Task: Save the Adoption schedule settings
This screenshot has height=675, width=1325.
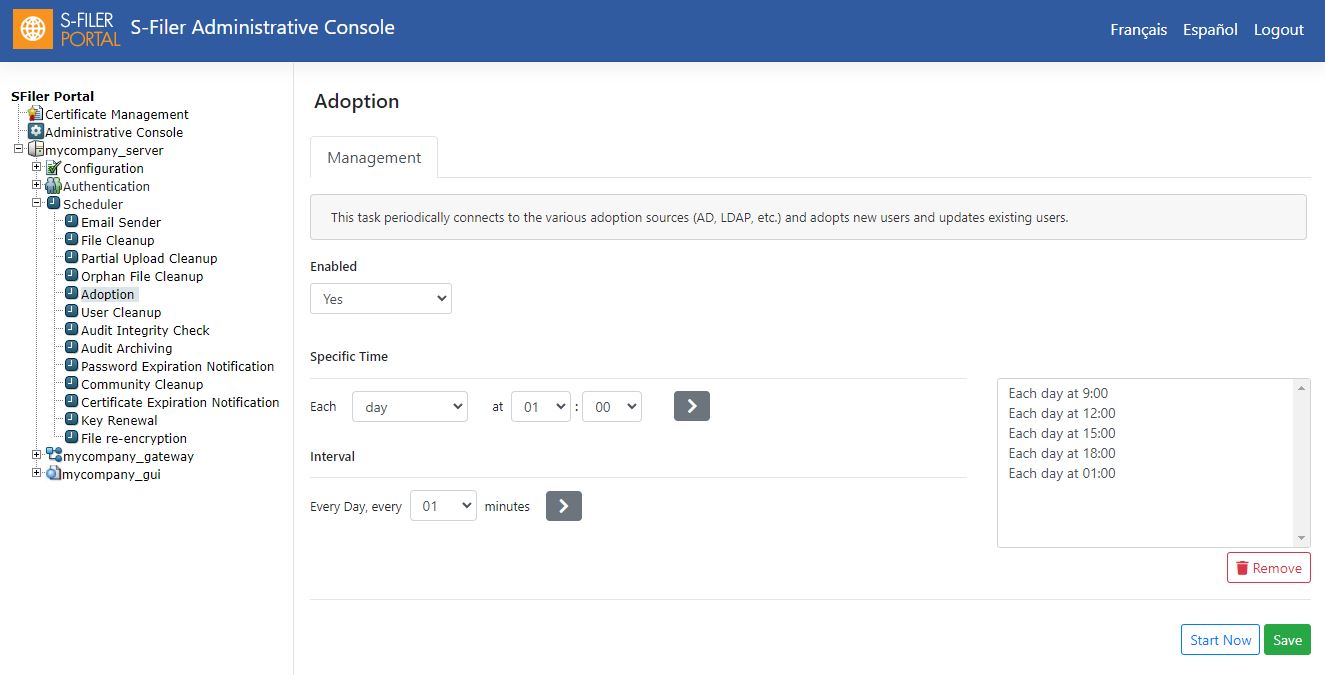Action: [x=1287, y=640]
